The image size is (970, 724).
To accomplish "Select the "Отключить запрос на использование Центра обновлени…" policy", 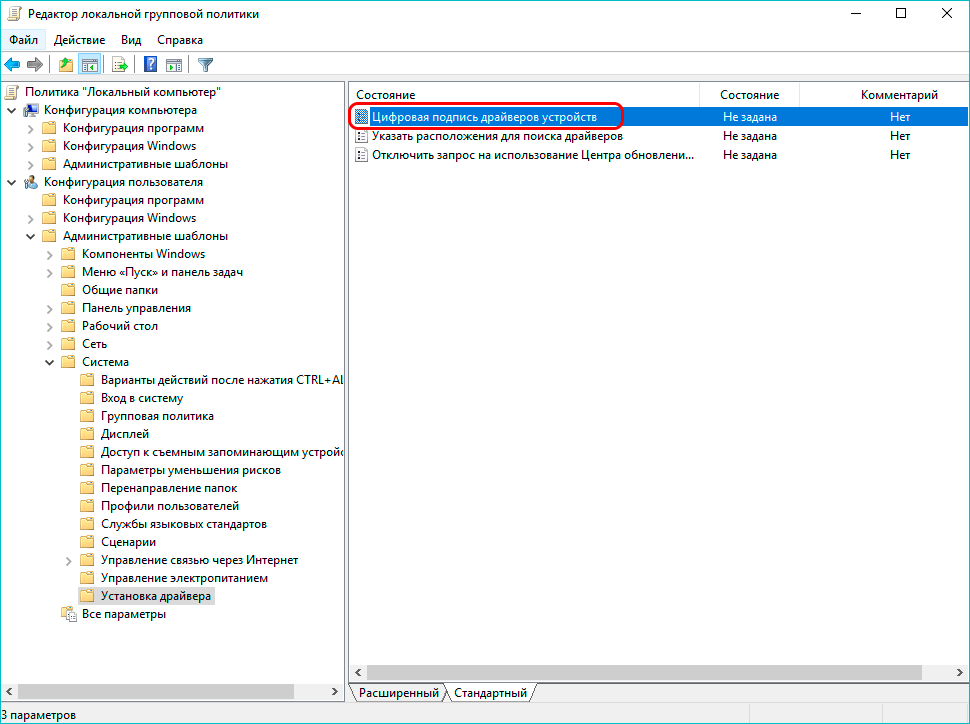I will click(x=533, y=155).
